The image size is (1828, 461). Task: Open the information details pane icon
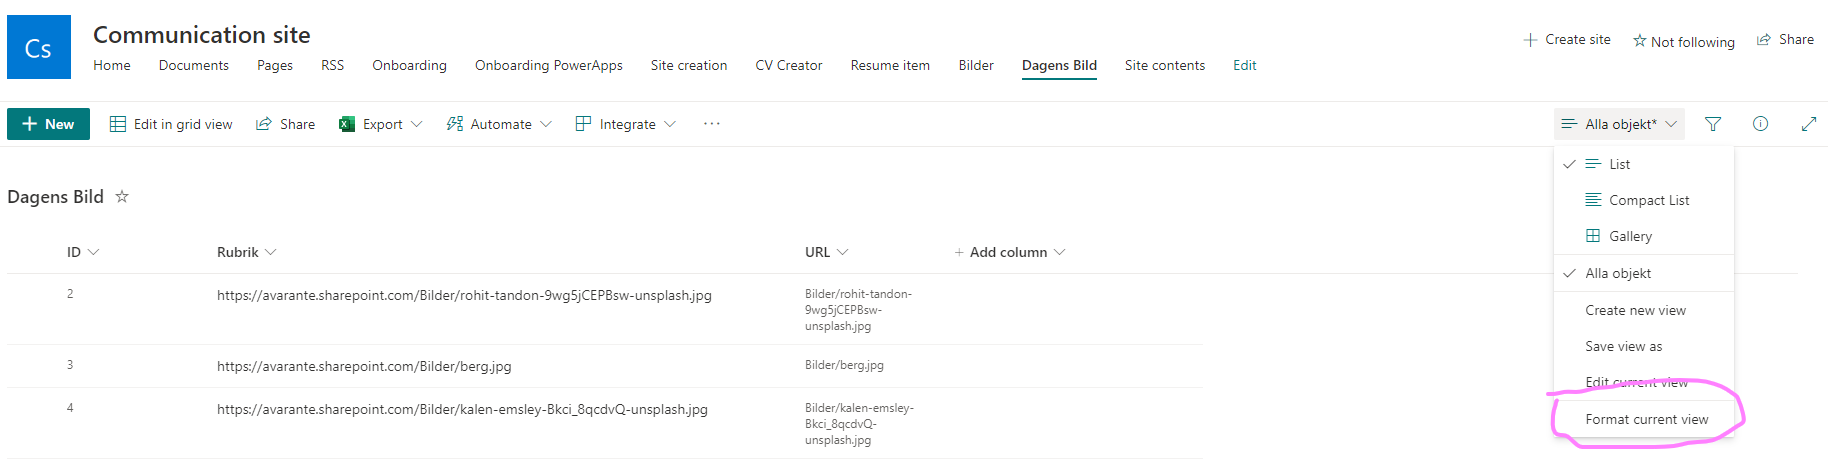pos(1760,124)
